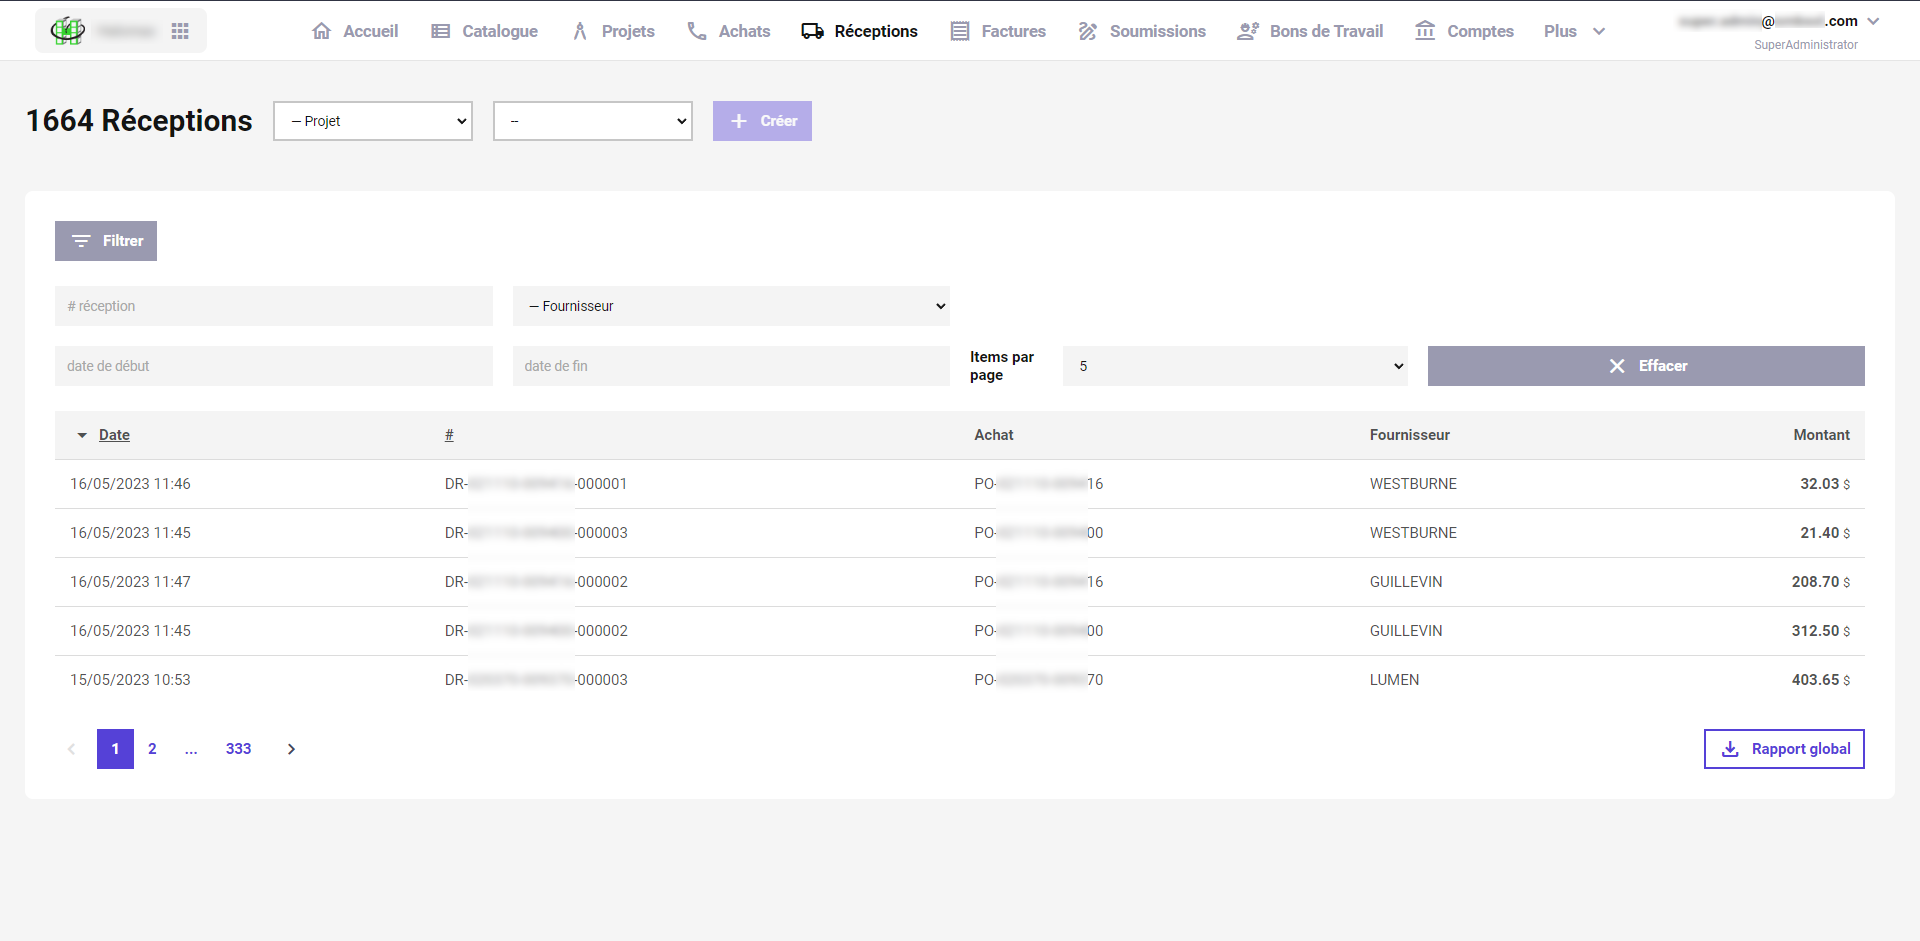Image resolution: width=1920 pixels, height=941 pixels.
Task: Expand the Plus menu chevron
Action: point(1597,31)
